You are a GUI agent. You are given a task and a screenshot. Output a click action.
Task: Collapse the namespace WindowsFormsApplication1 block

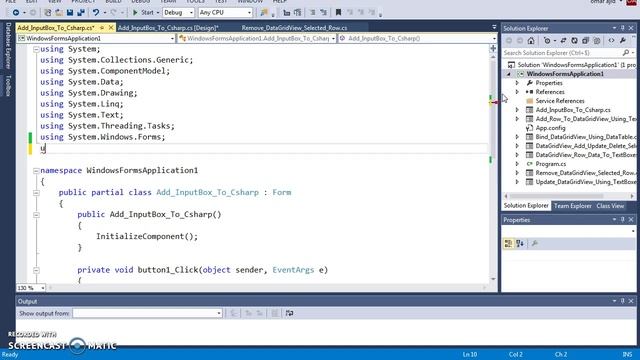point(36,171)
